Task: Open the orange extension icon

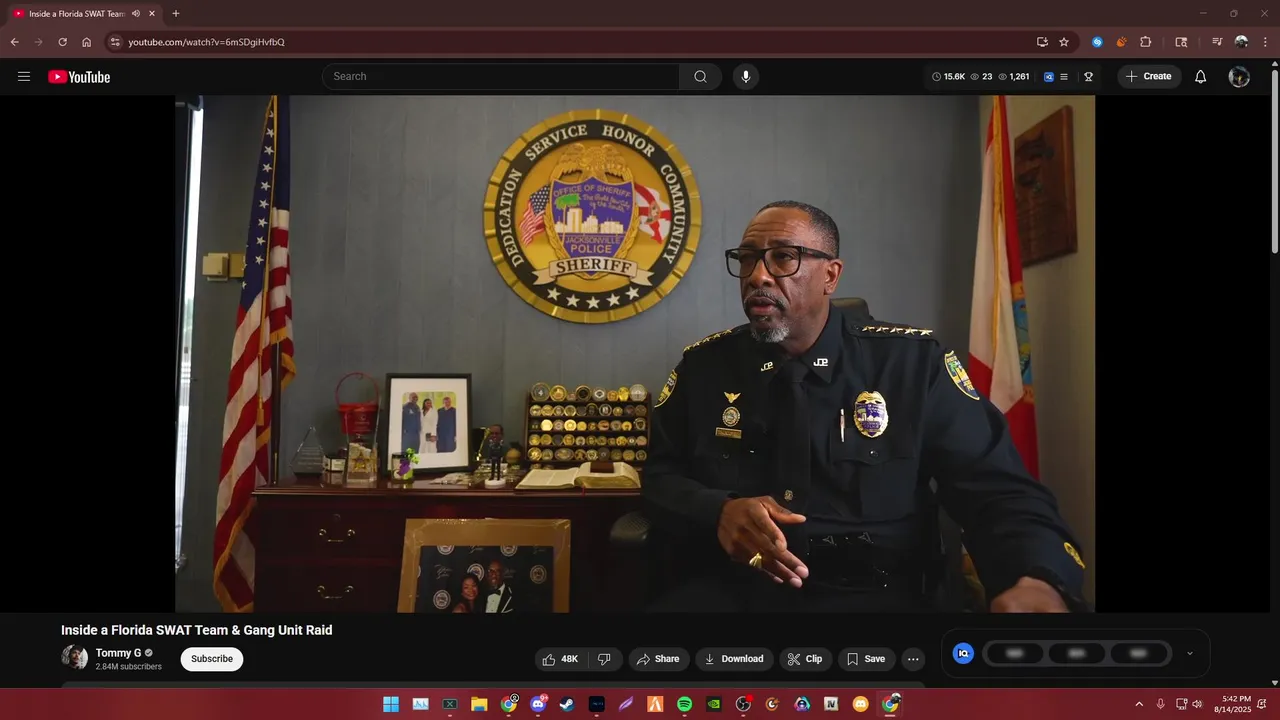Action: point(1121,42)
